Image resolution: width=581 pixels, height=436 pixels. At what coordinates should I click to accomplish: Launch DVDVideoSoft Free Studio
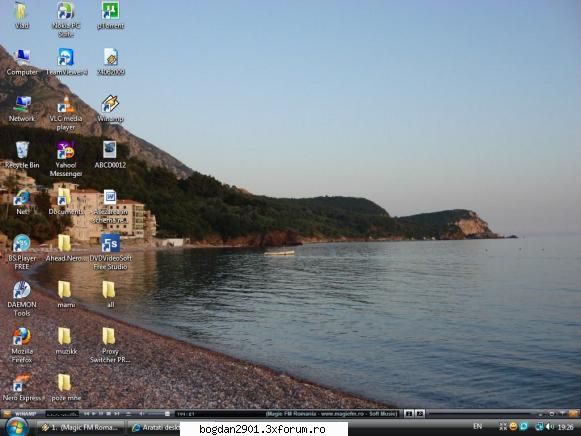click(110, 252)
